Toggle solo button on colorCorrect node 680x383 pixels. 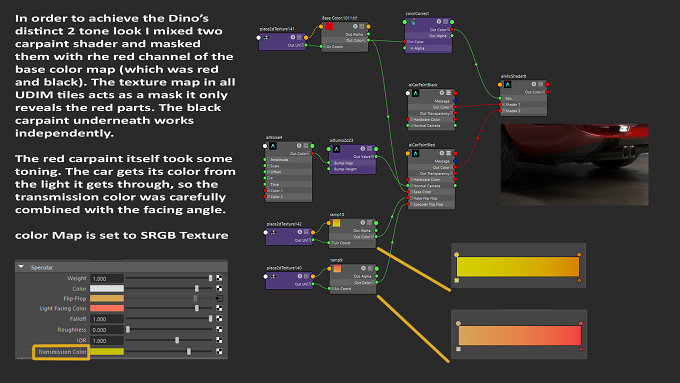click(439, 22)
